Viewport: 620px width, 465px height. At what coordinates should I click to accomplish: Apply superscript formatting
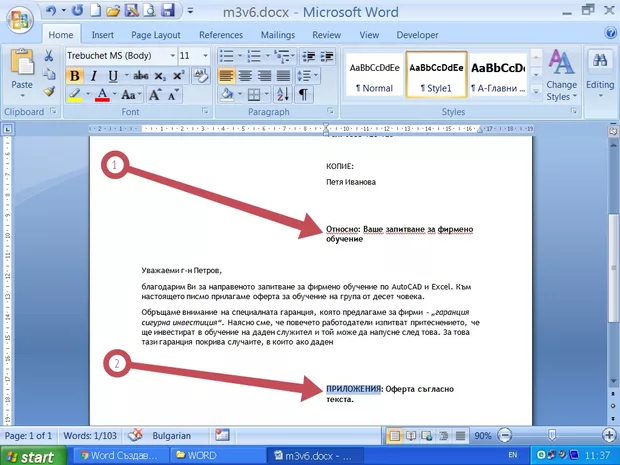point(178,76)
